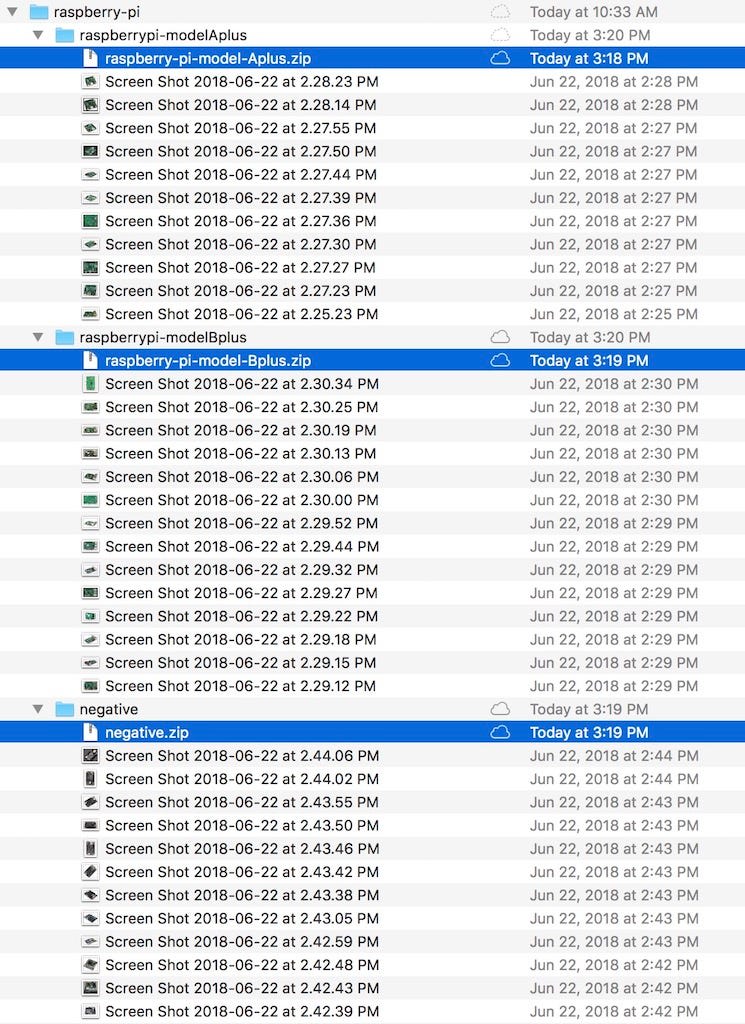Select Screen Shot 2018-06-22 at 2.29.44 PM

(242, 547)
